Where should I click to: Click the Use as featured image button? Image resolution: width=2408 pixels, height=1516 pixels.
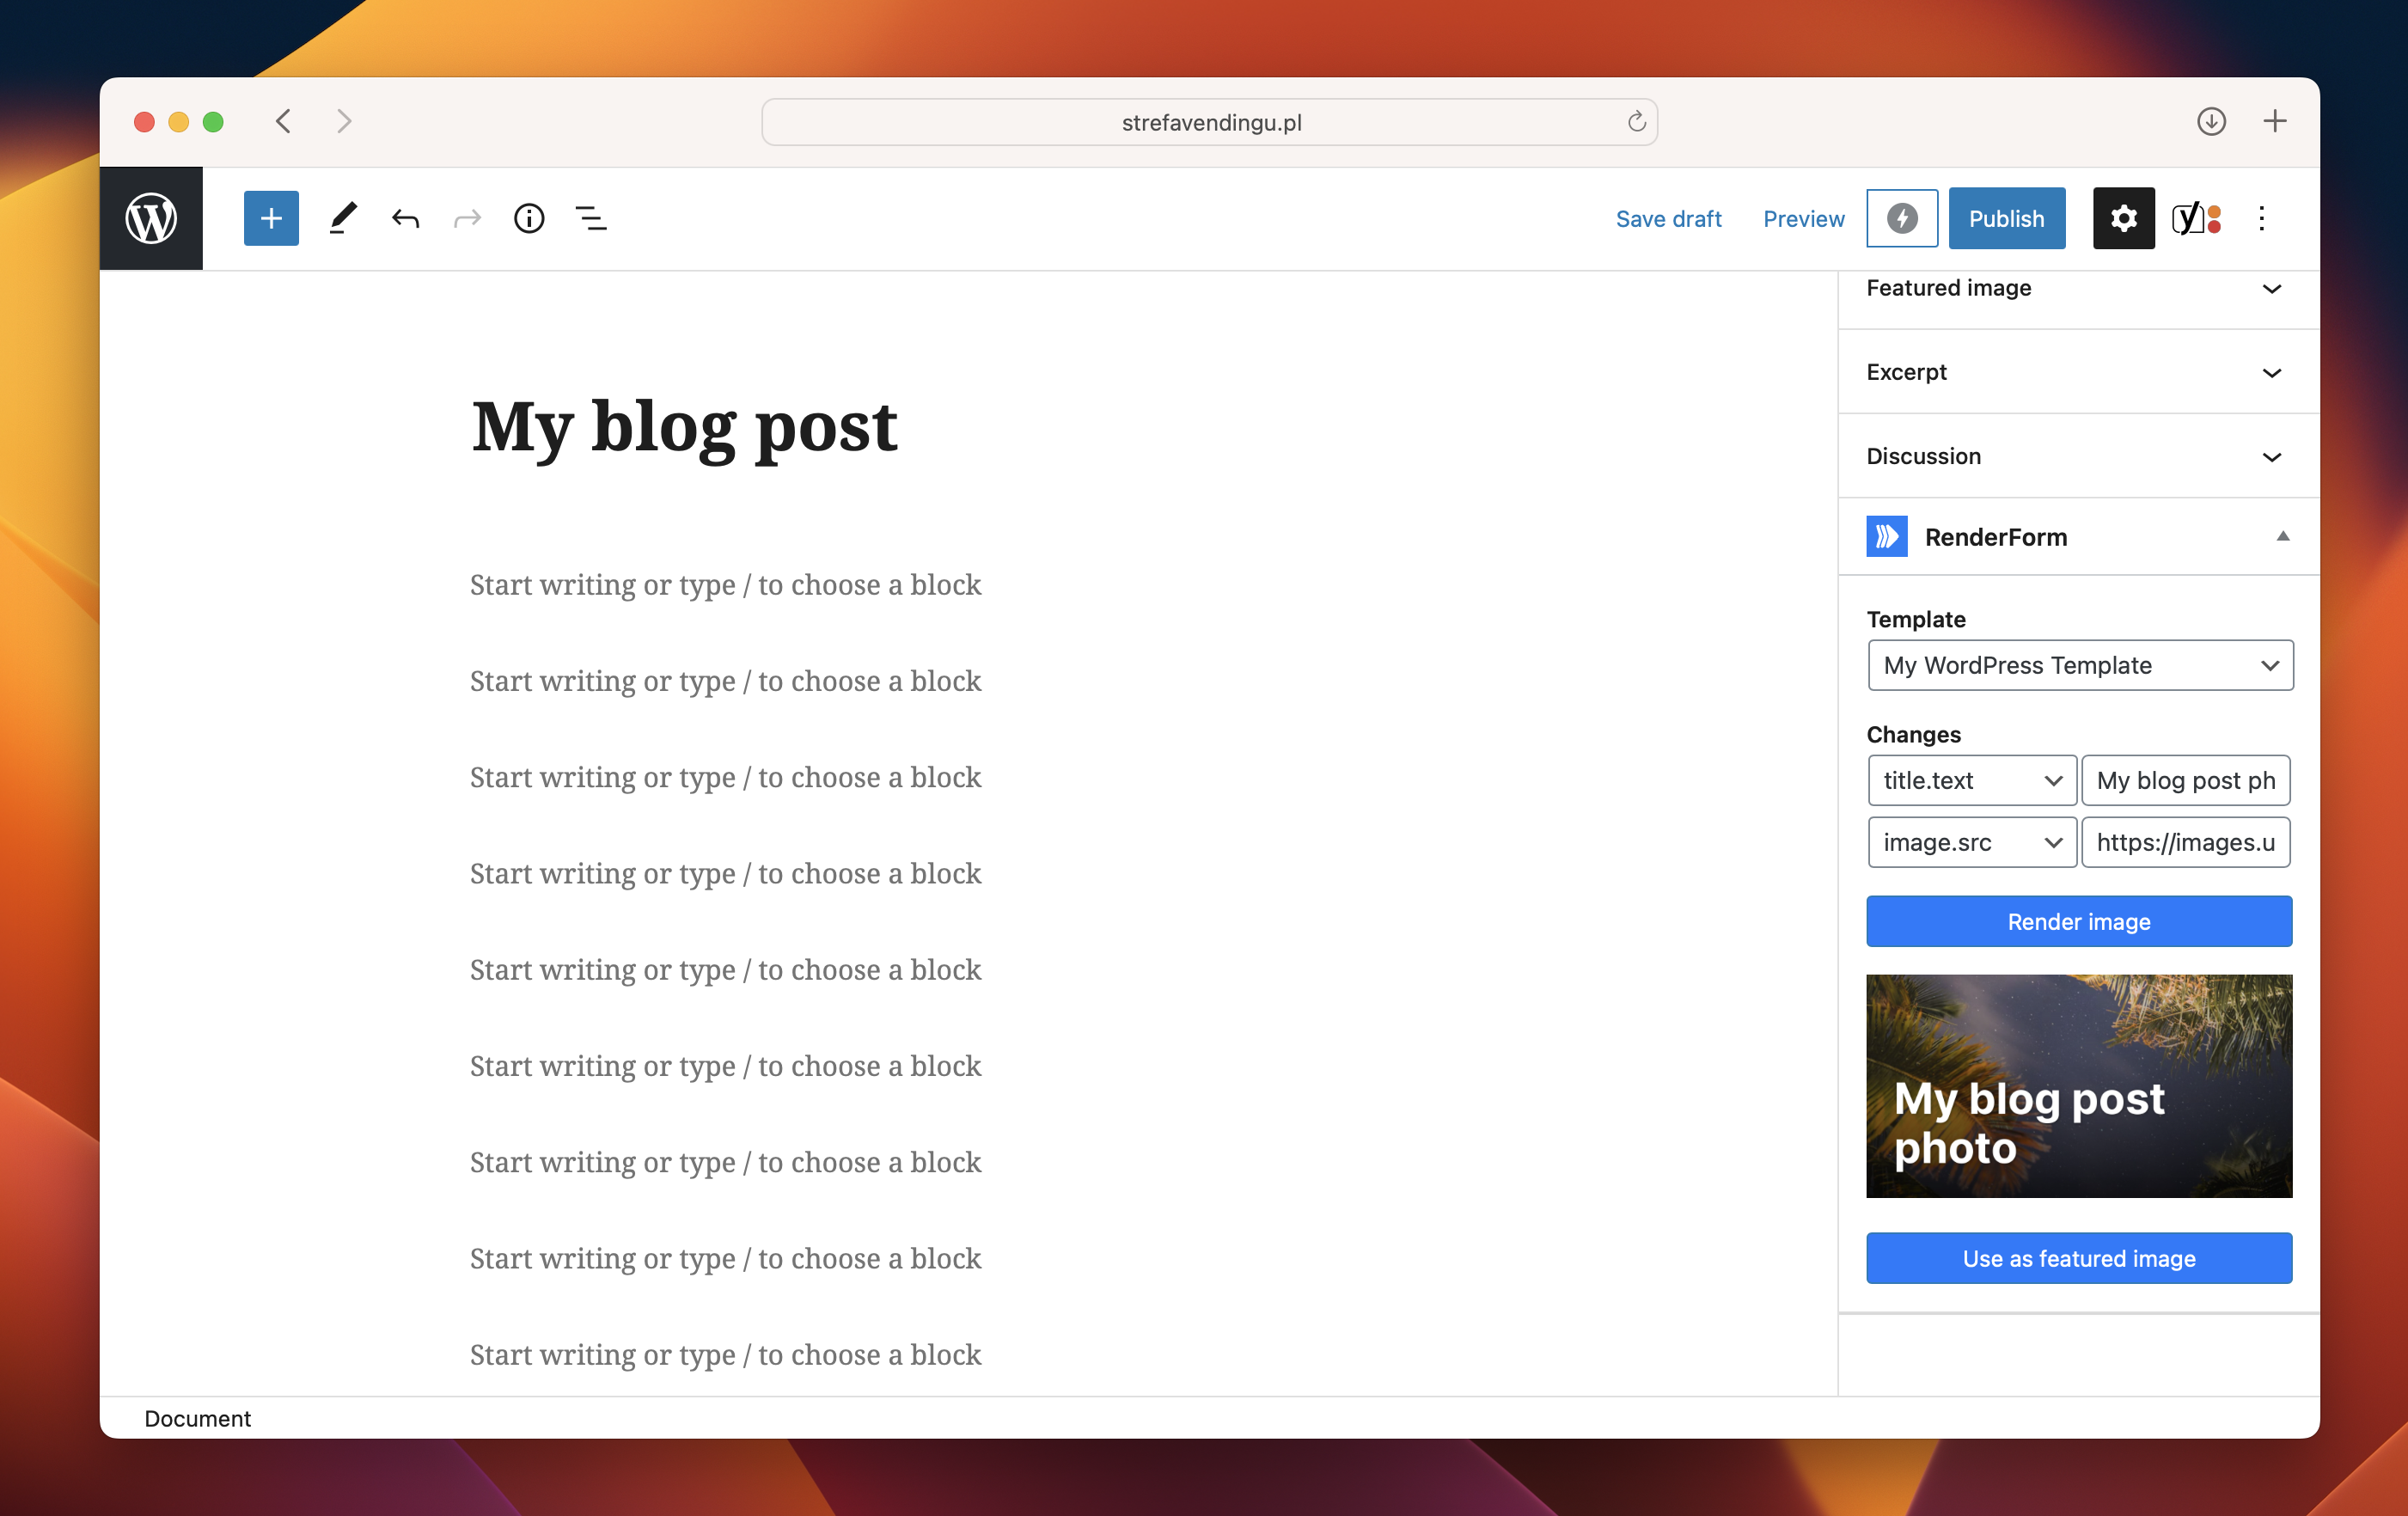point(2078,1257)
